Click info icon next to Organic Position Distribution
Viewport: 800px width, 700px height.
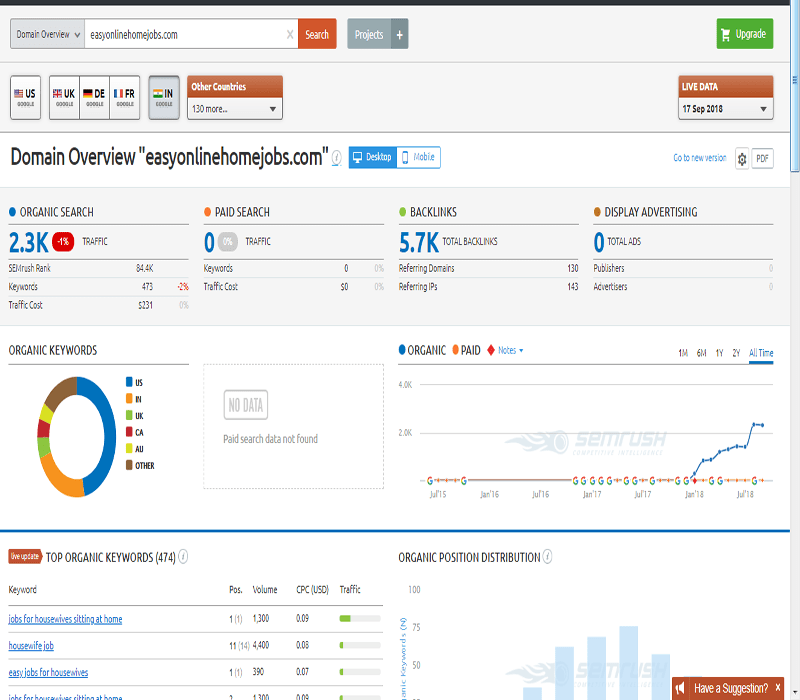tap(547, 557)
